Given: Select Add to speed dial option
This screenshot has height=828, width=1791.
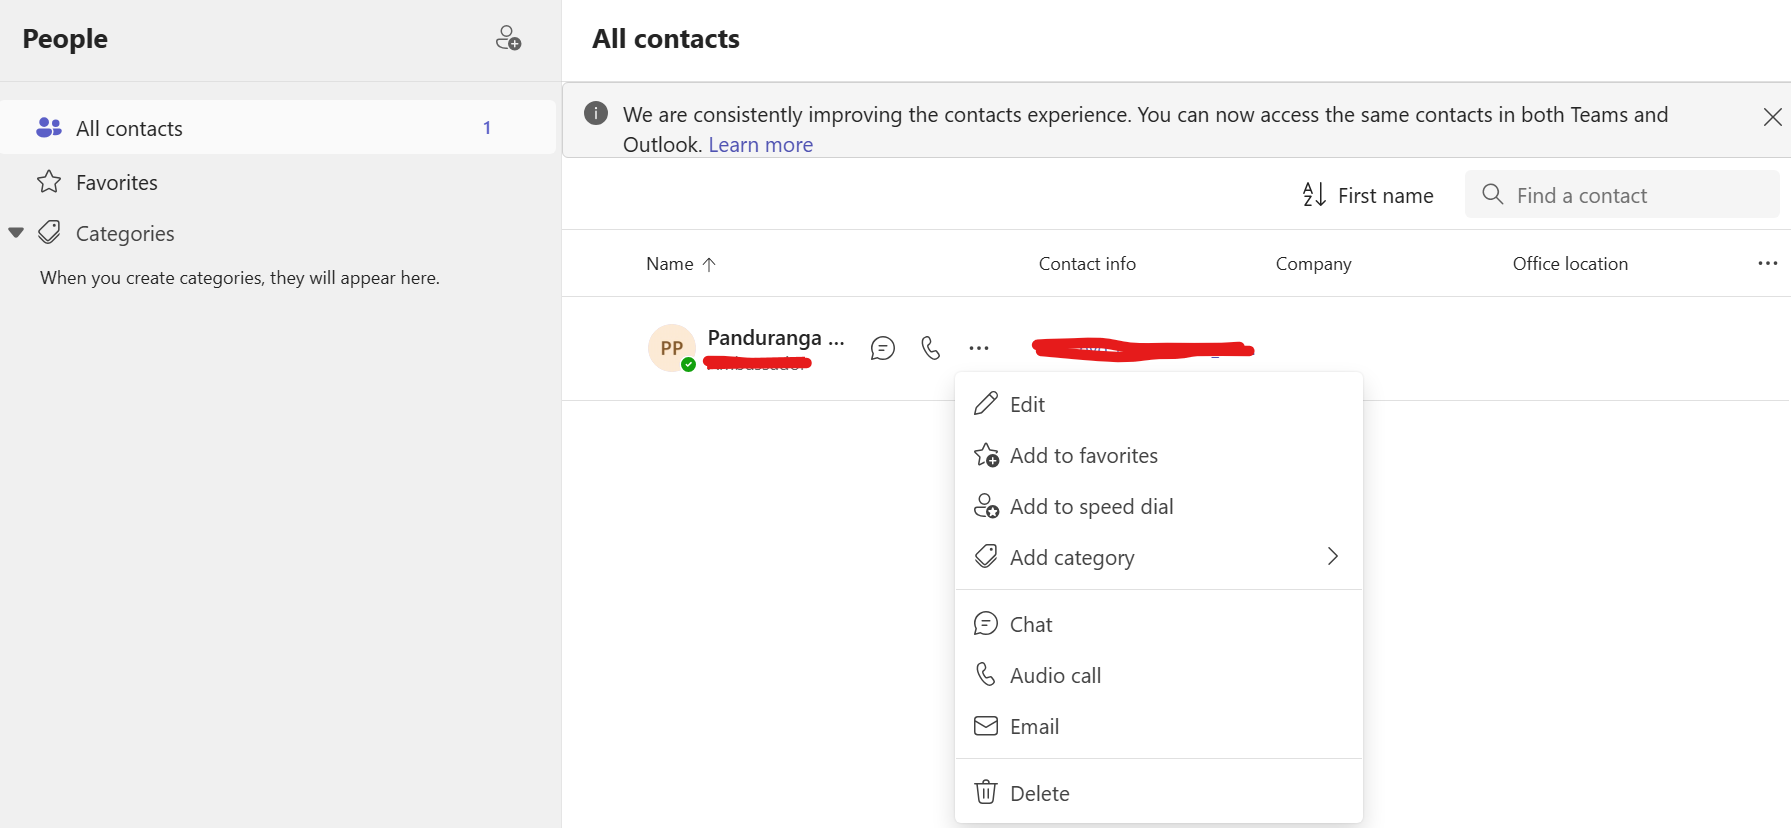Looking at the screenshot, I should click(1091, 507).
